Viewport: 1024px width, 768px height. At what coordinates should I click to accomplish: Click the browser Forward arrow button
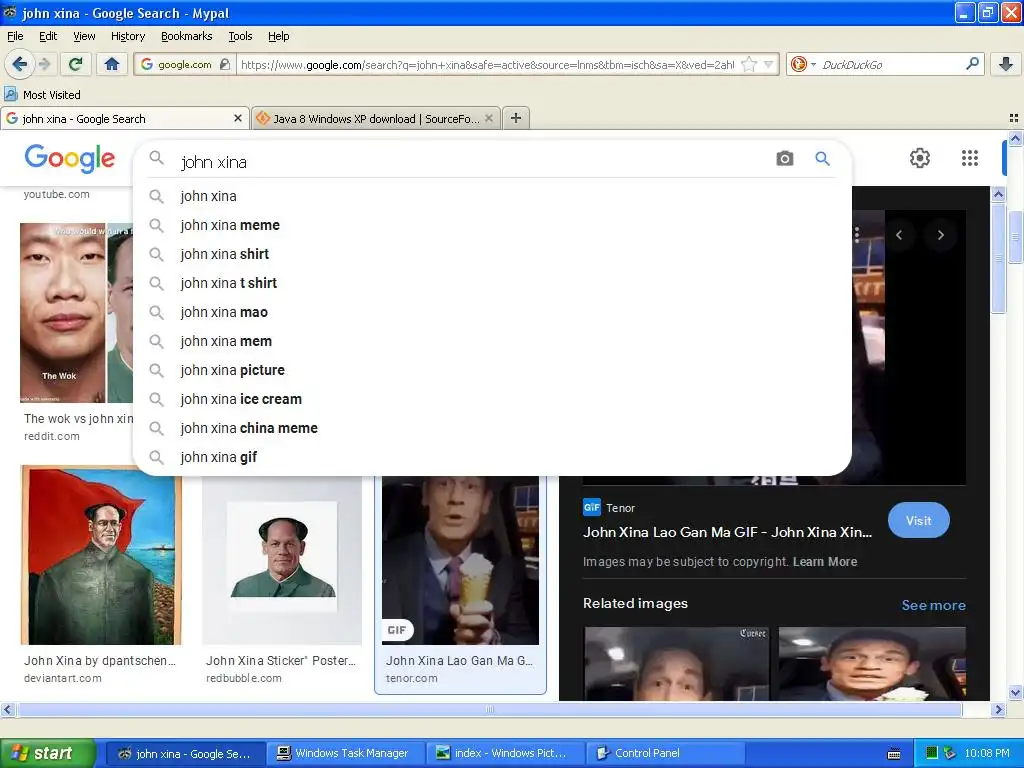(x=44, y=64)
